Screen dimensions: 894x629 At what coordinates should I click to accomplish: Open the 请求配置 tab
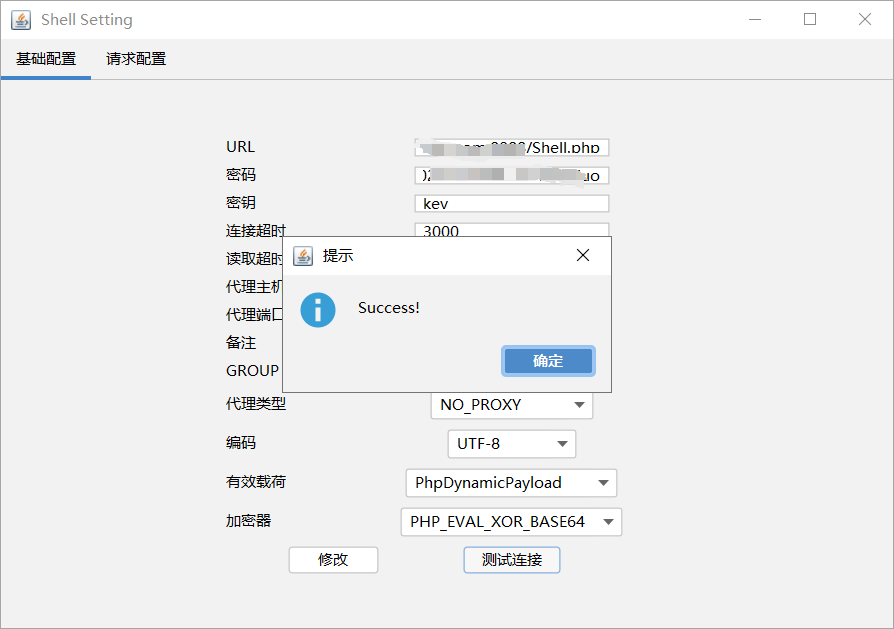(x=136, y=59)
